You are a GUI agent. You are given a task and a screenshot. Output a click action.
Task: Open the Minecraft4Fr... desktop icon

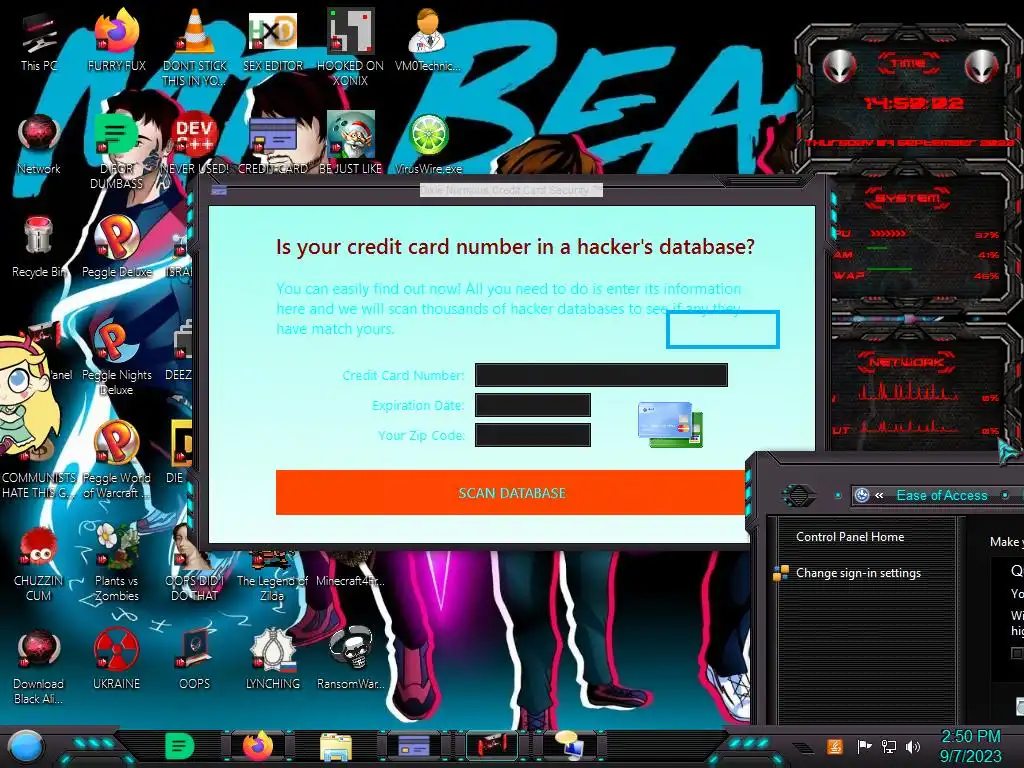coord(350,580)
